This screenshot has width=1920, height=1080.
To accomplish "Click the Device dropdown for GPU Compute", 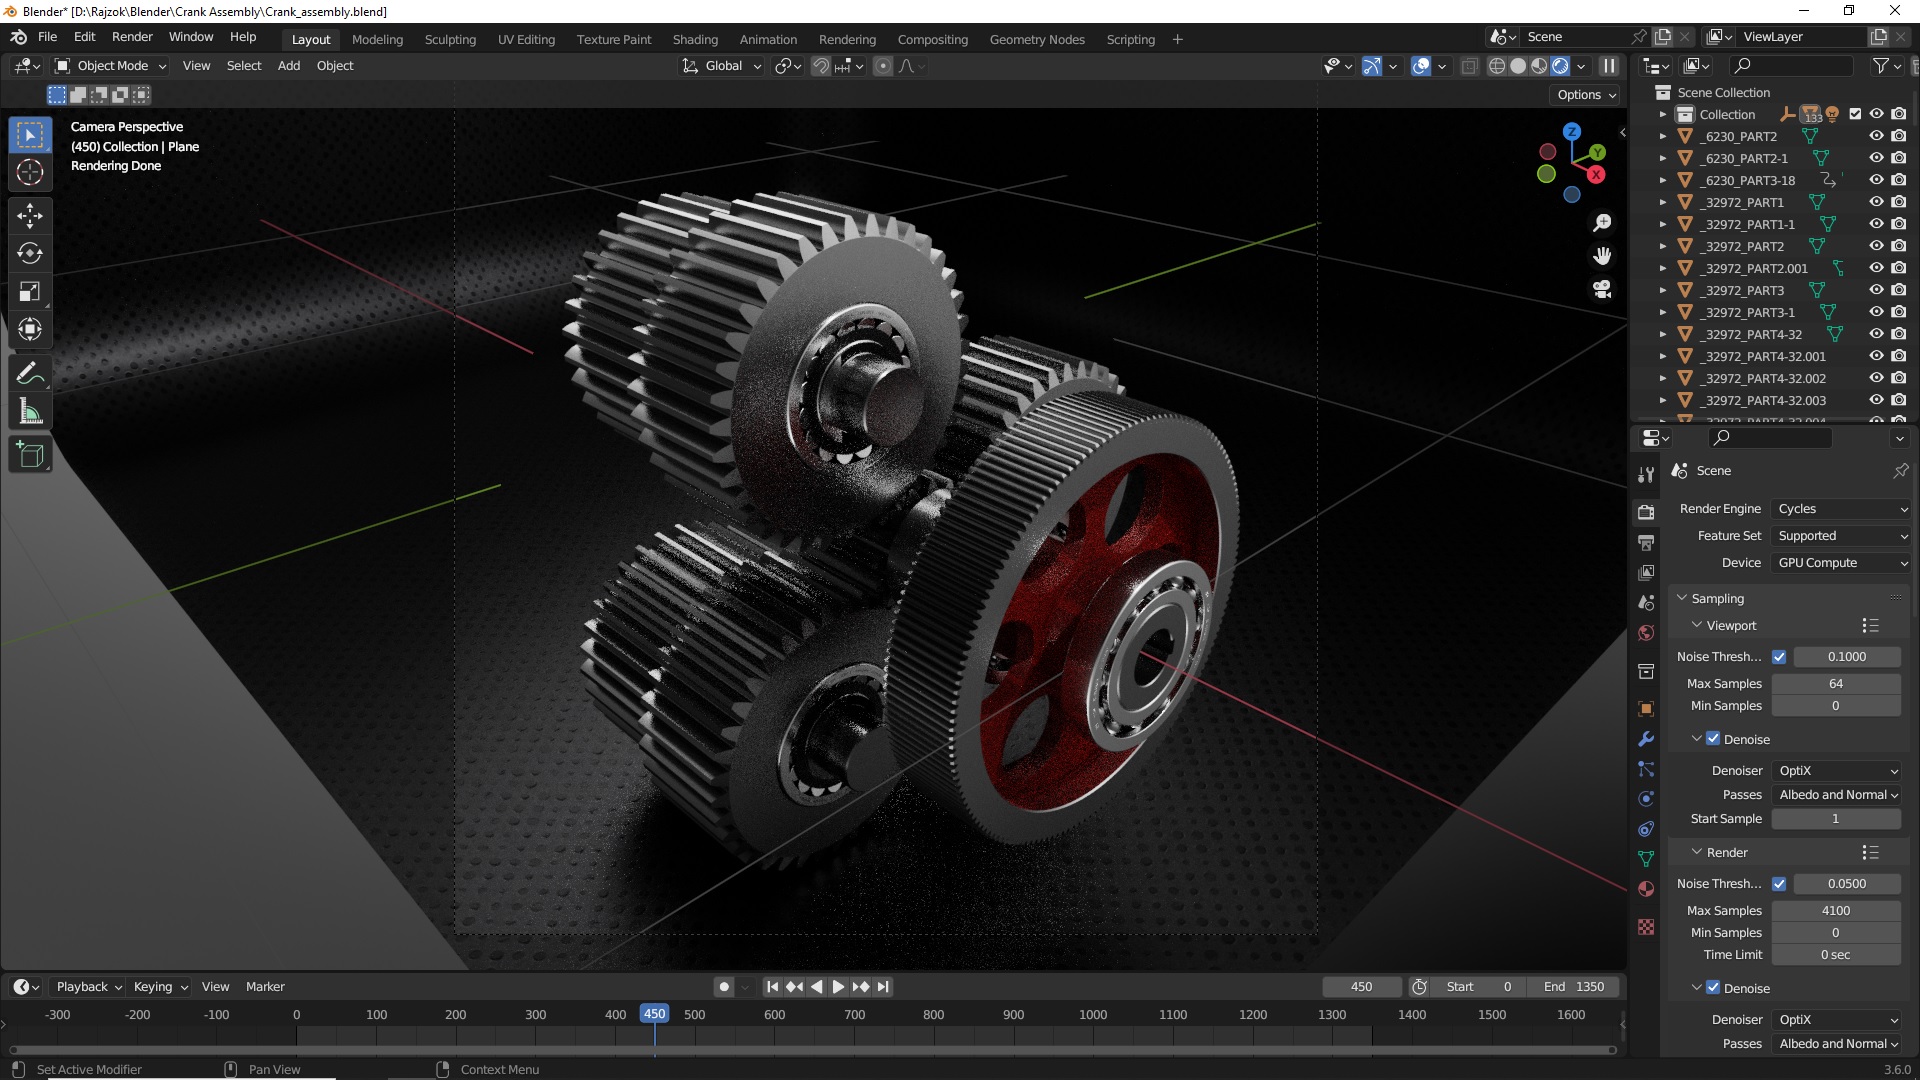I will pos(1834,562).
